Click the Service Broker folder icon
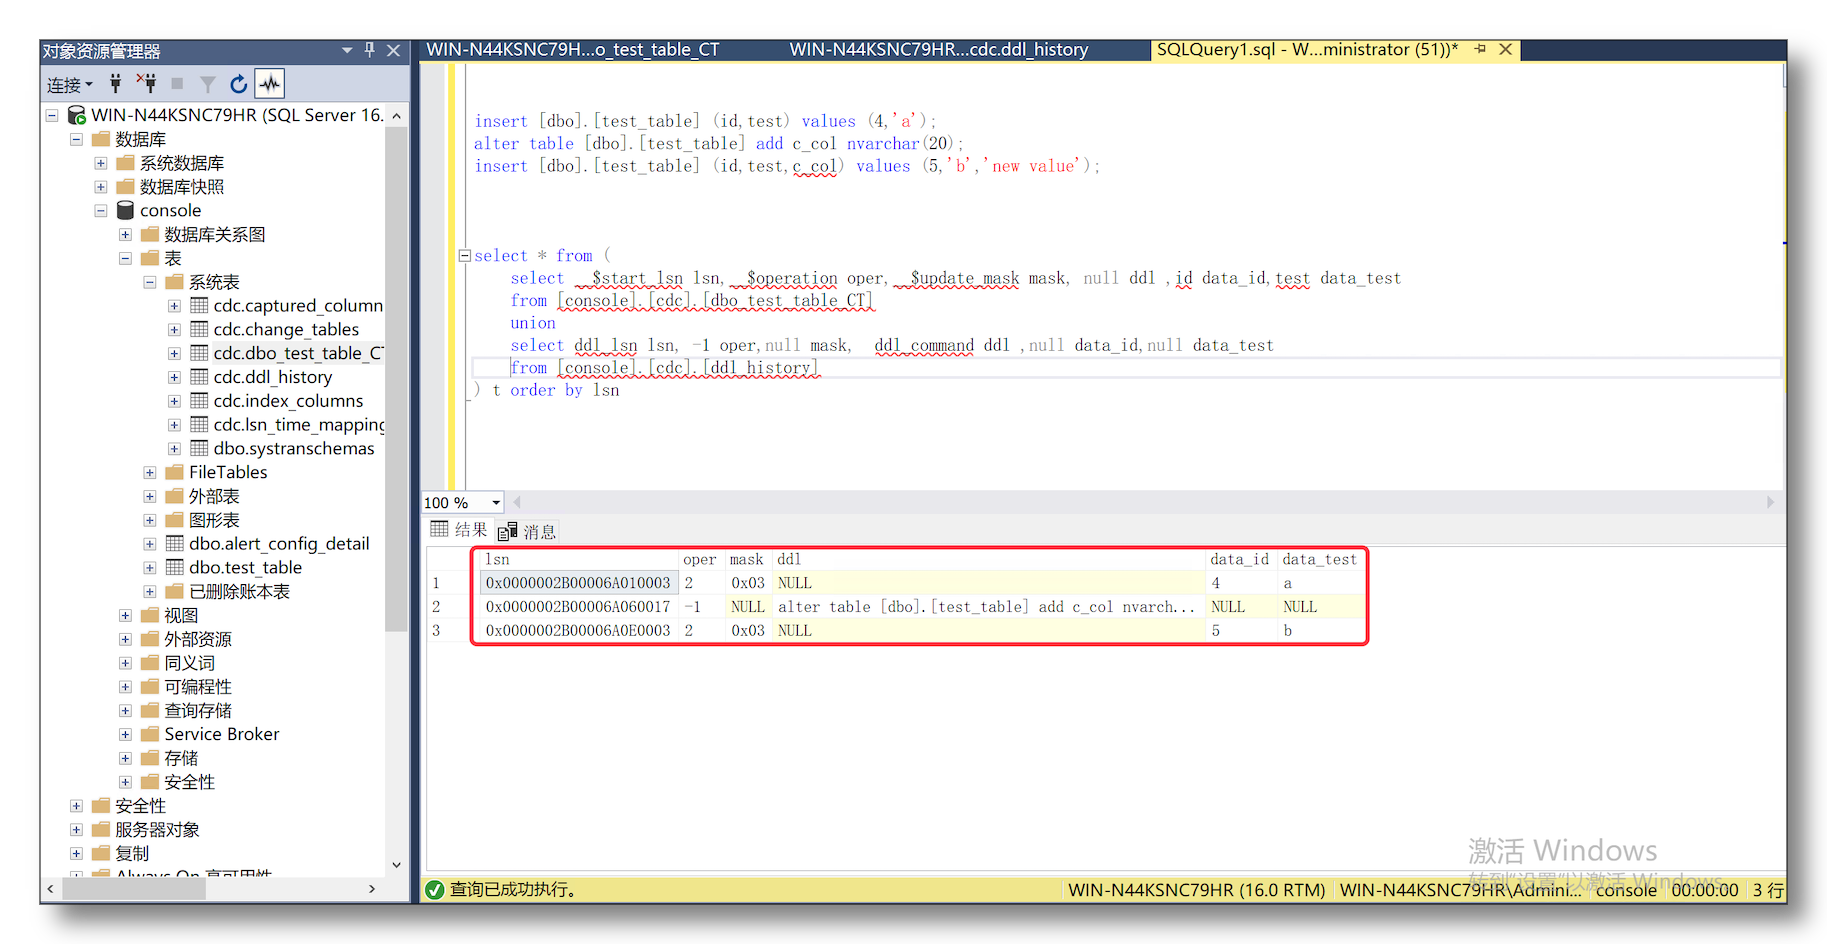 coord(150,734)
